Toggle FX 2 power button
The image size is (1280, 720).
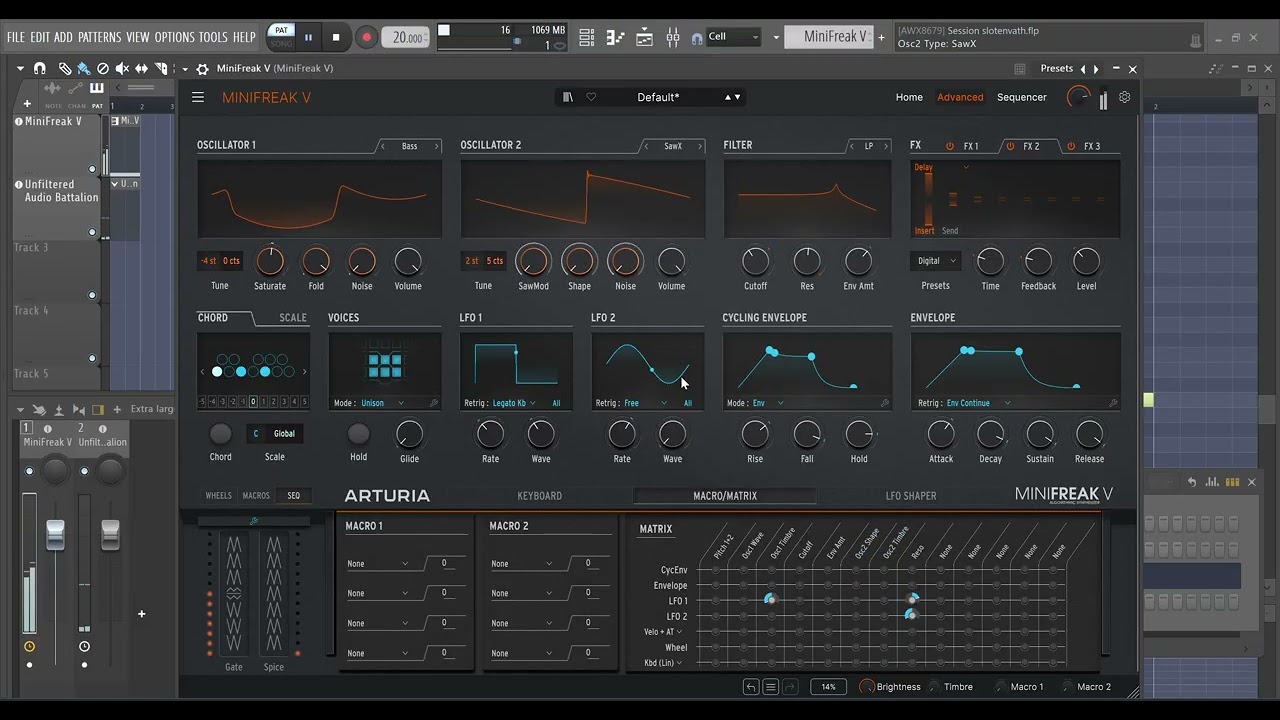1010,146
